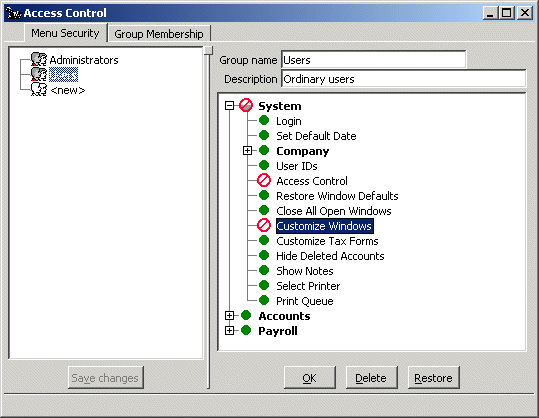The image size is (539, 418).
Task: Expand the Accounts tree node
Action: [x=229, y=316]
